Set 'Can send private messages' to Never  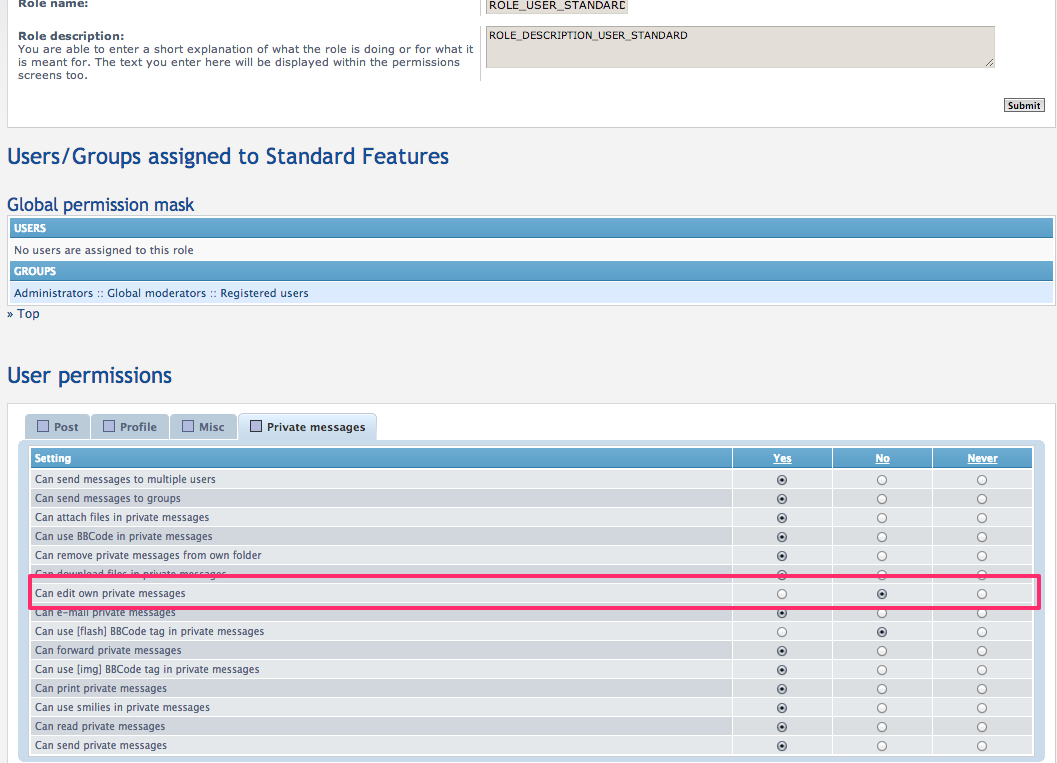coord(982,746)
